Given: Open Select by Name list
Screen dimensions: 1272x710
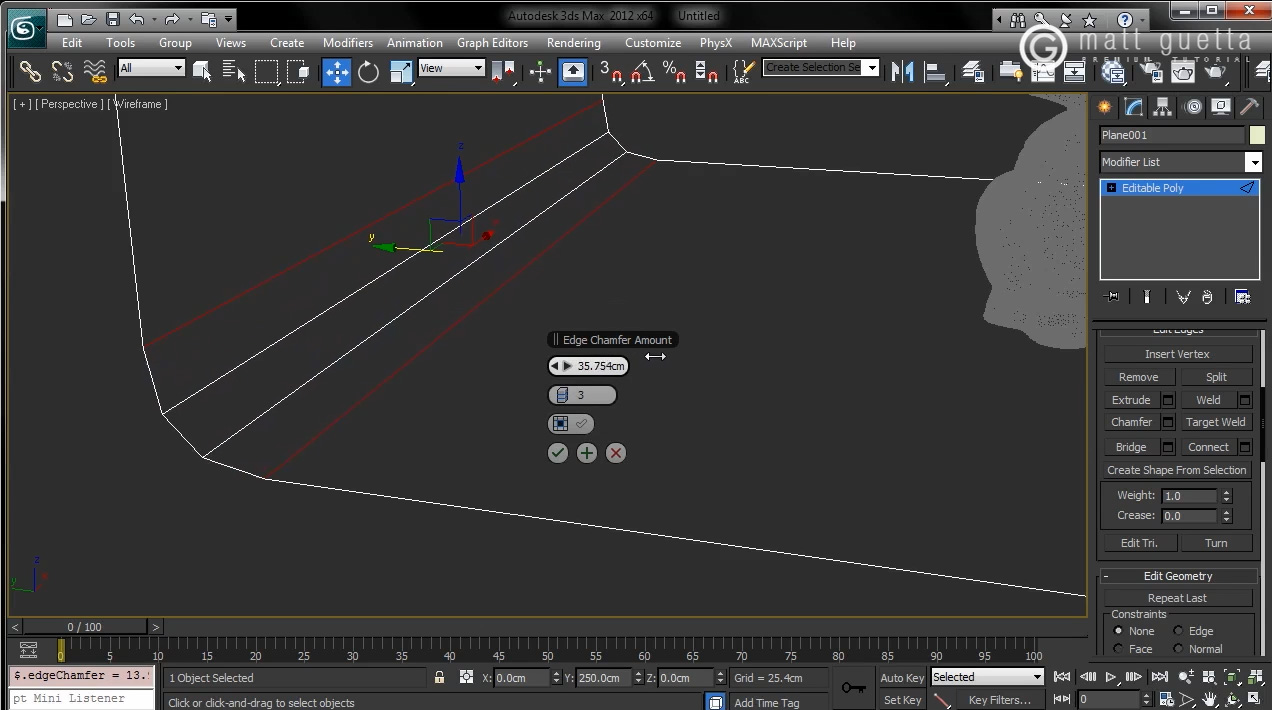Looking at the screenshot, I should 234,71.
